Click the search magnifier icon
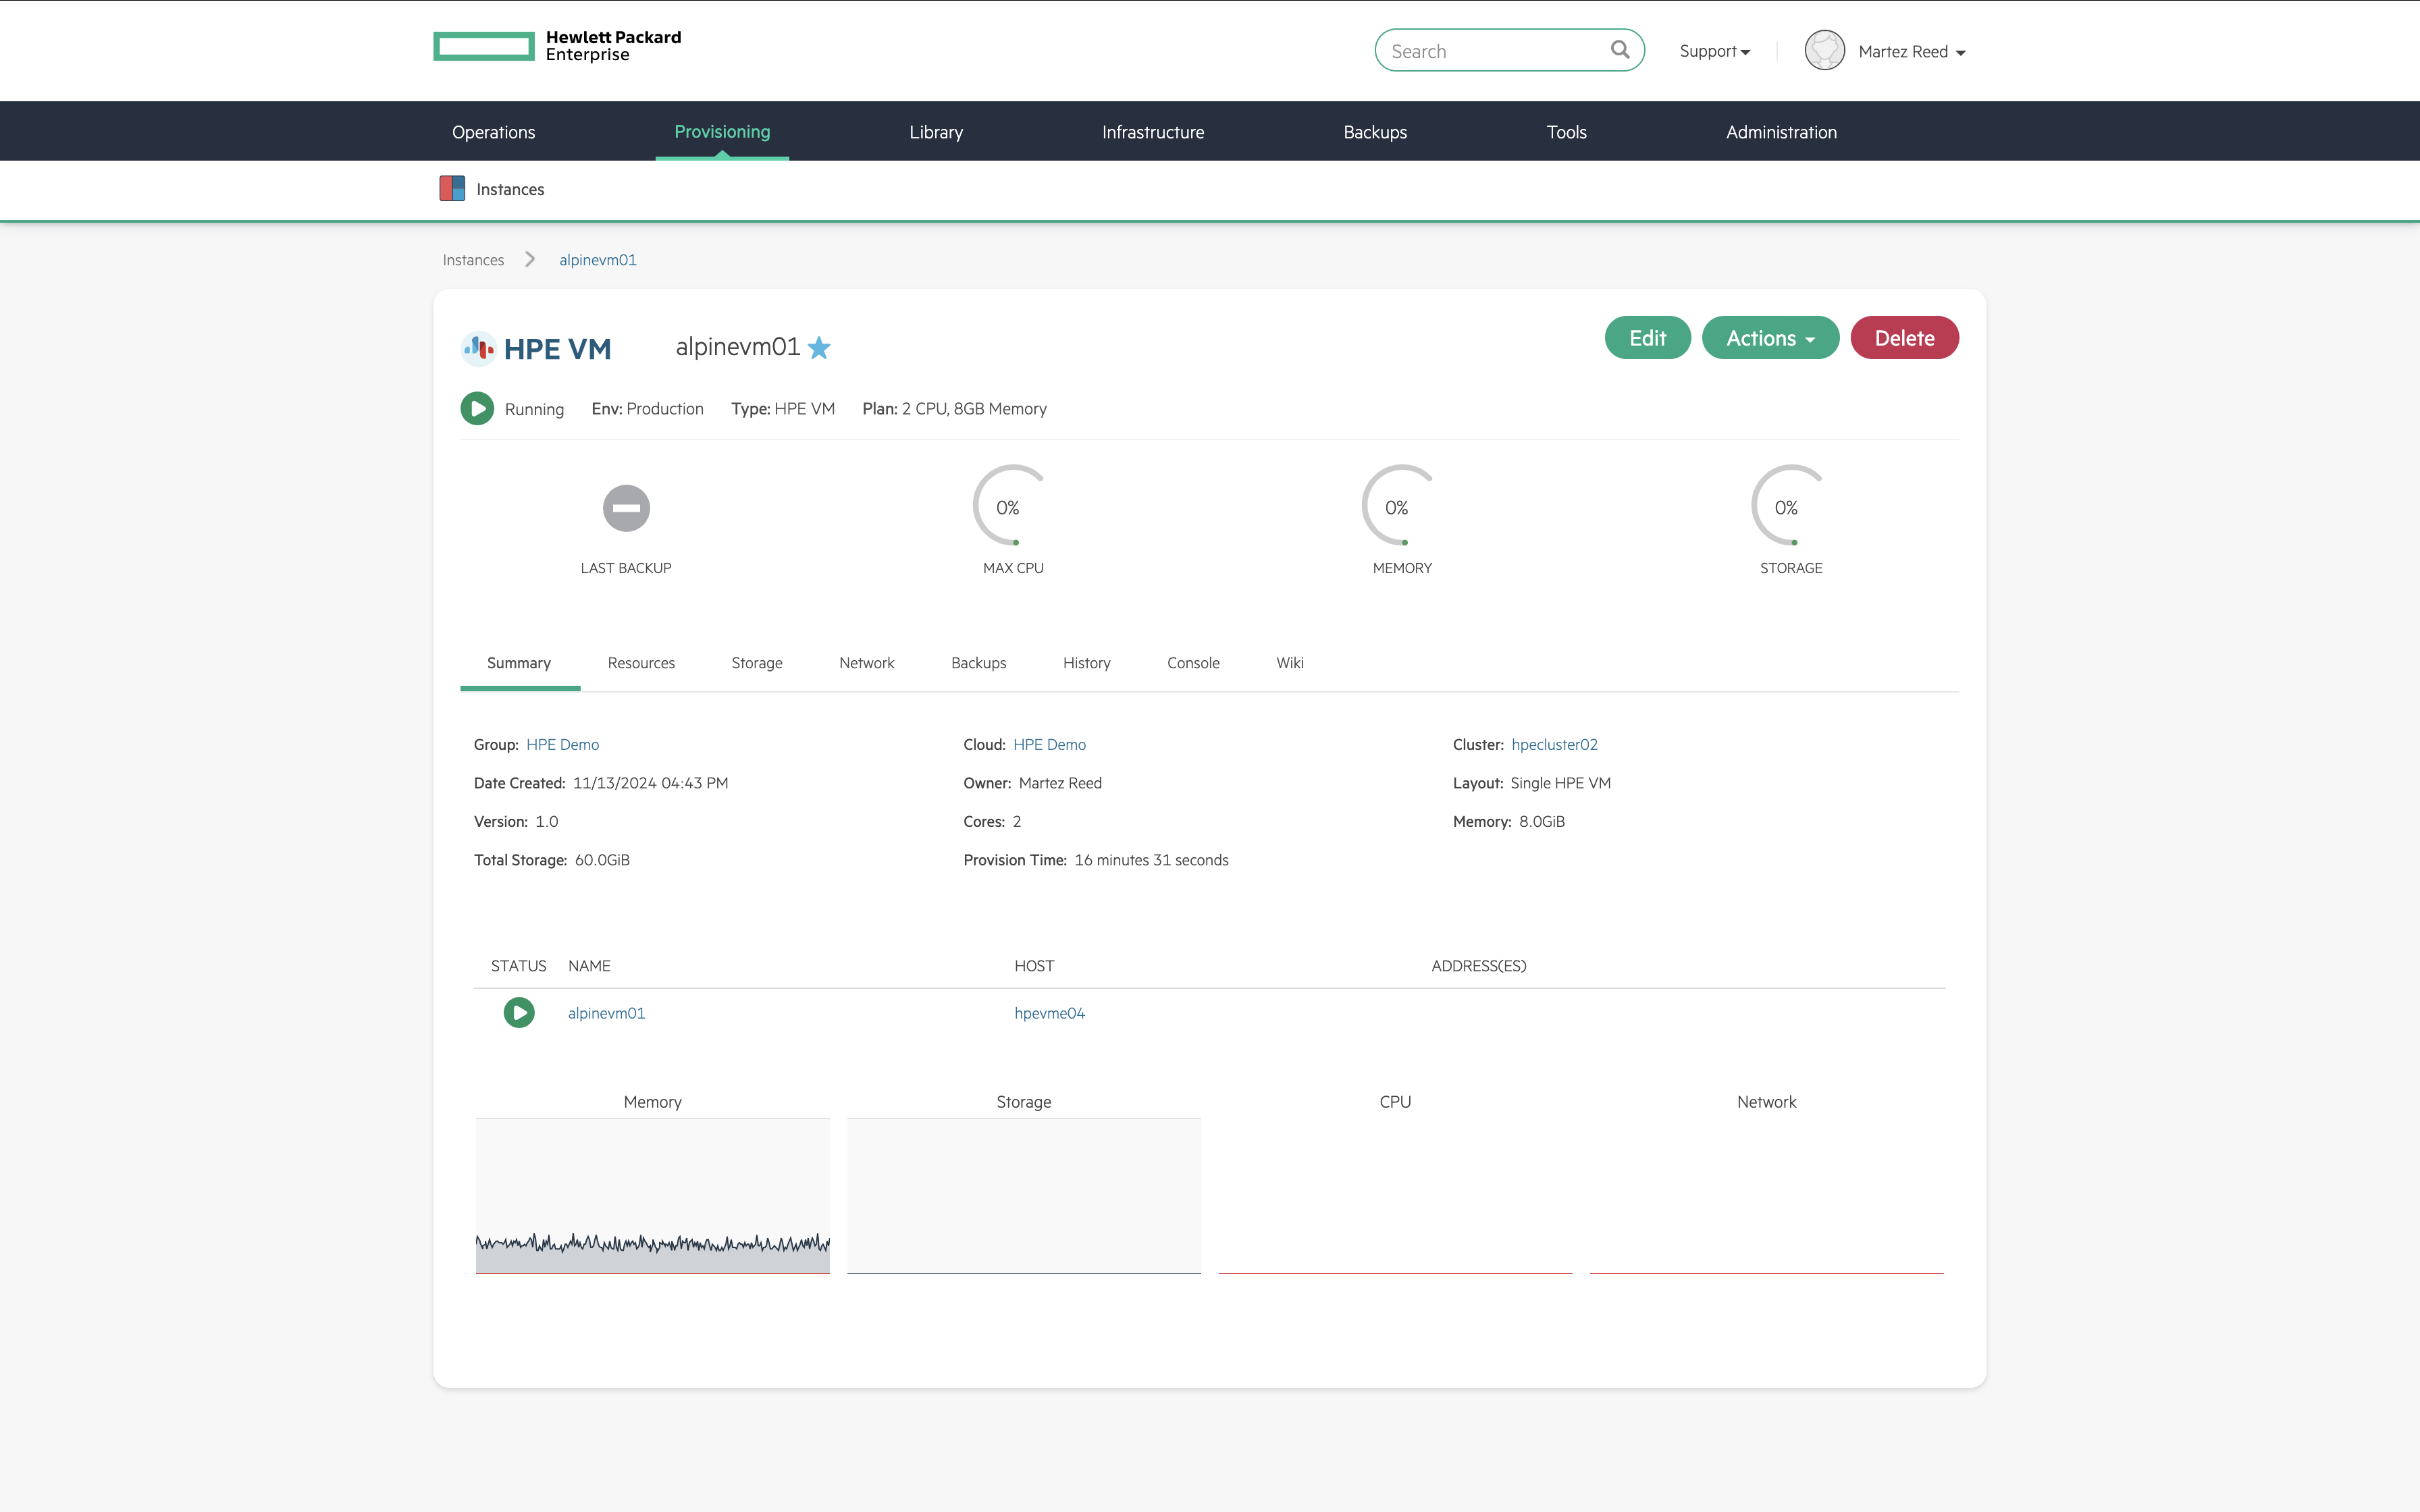This screenshot has width=2420, height=1512. click(x=1620, y=49)
